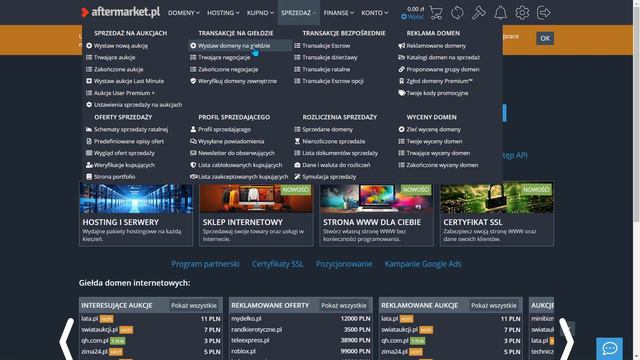This screenshot has width=640, height=360.
Task: Open the settings gear icon
Action: point(522,13)
